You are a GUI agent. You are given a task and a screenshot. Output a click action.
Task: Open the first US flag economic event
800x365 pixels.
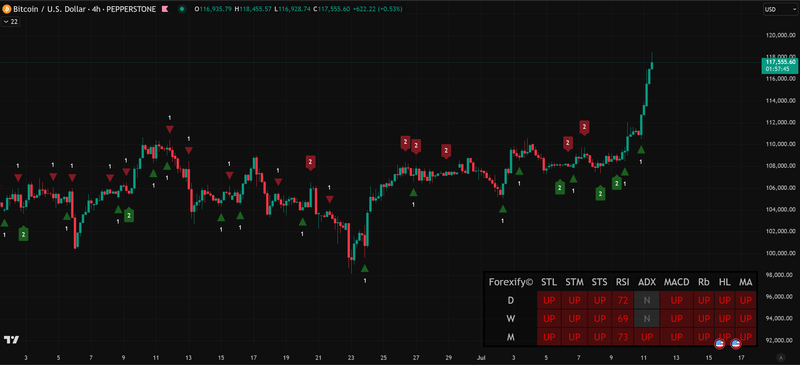[x=719, y=344]
